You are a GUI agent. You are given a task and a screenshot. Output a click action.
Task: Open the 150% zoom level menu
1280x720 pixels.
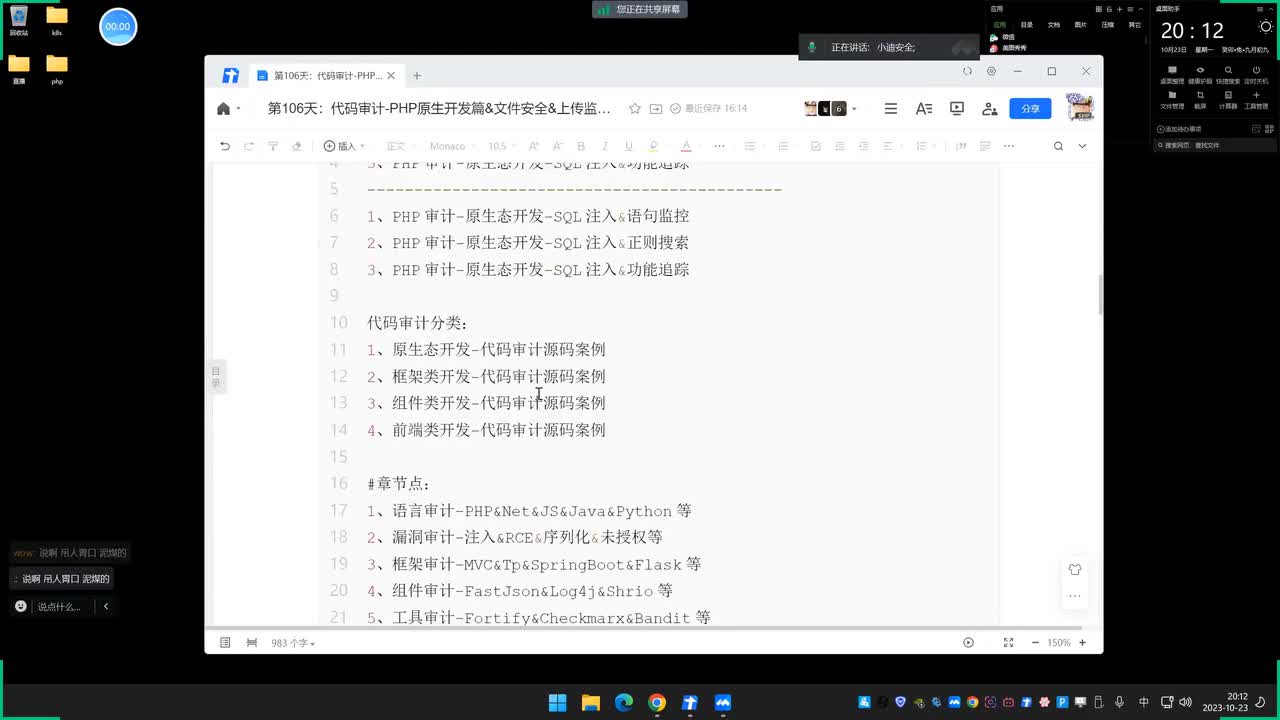tap(1059, 643)
